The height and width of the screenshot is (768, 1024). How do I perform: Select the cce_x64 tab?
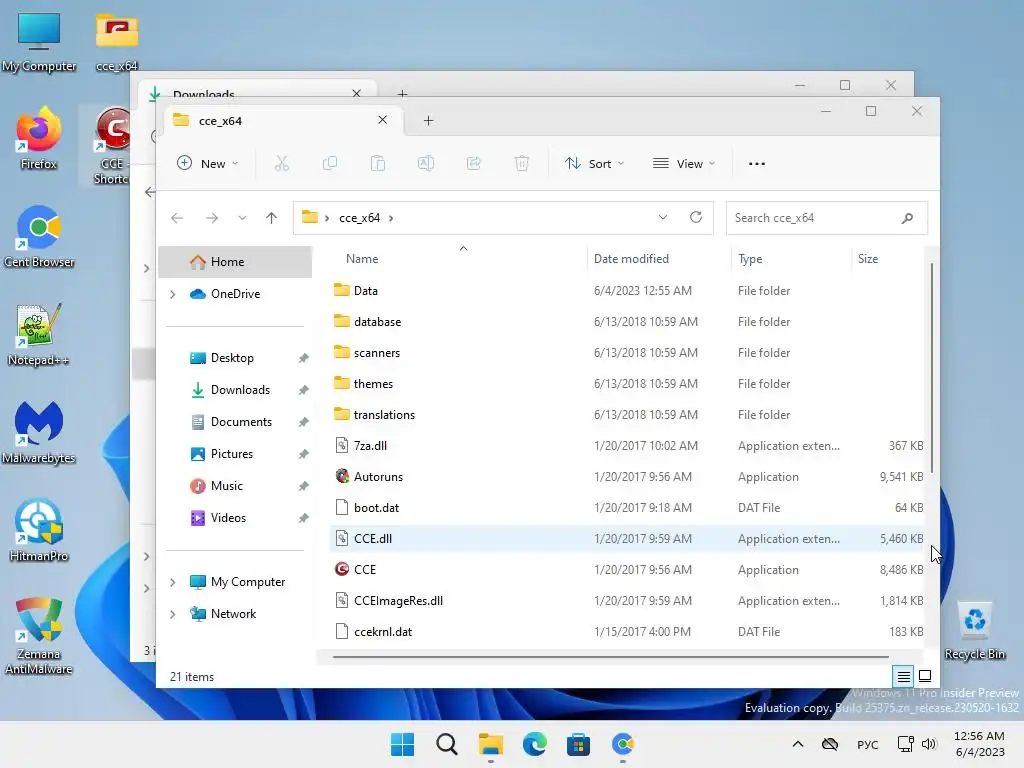[283, 121]
